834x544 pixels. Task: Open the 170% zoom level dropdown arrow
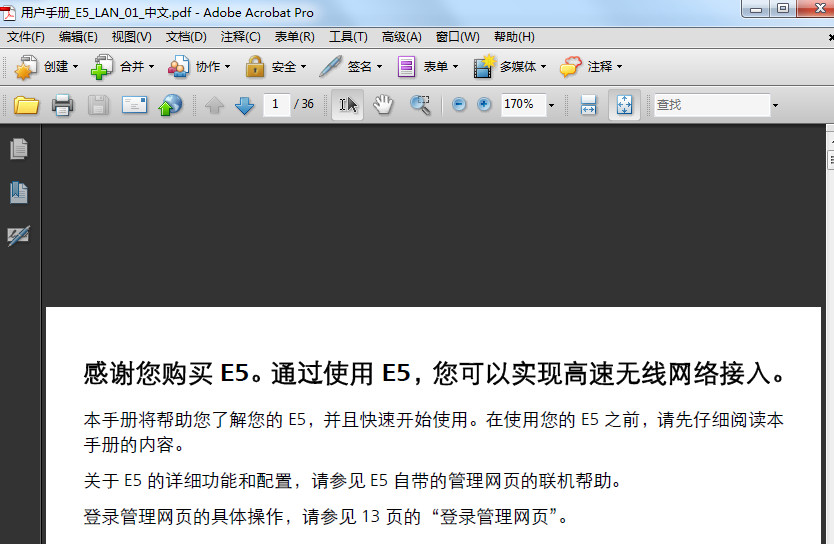point(552,105)
